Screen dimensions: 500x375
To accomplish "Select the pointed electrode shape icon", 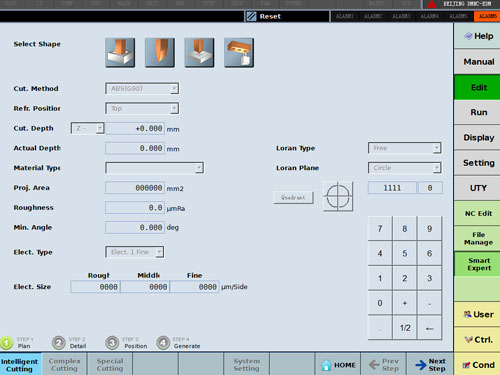I will point(160,53).
